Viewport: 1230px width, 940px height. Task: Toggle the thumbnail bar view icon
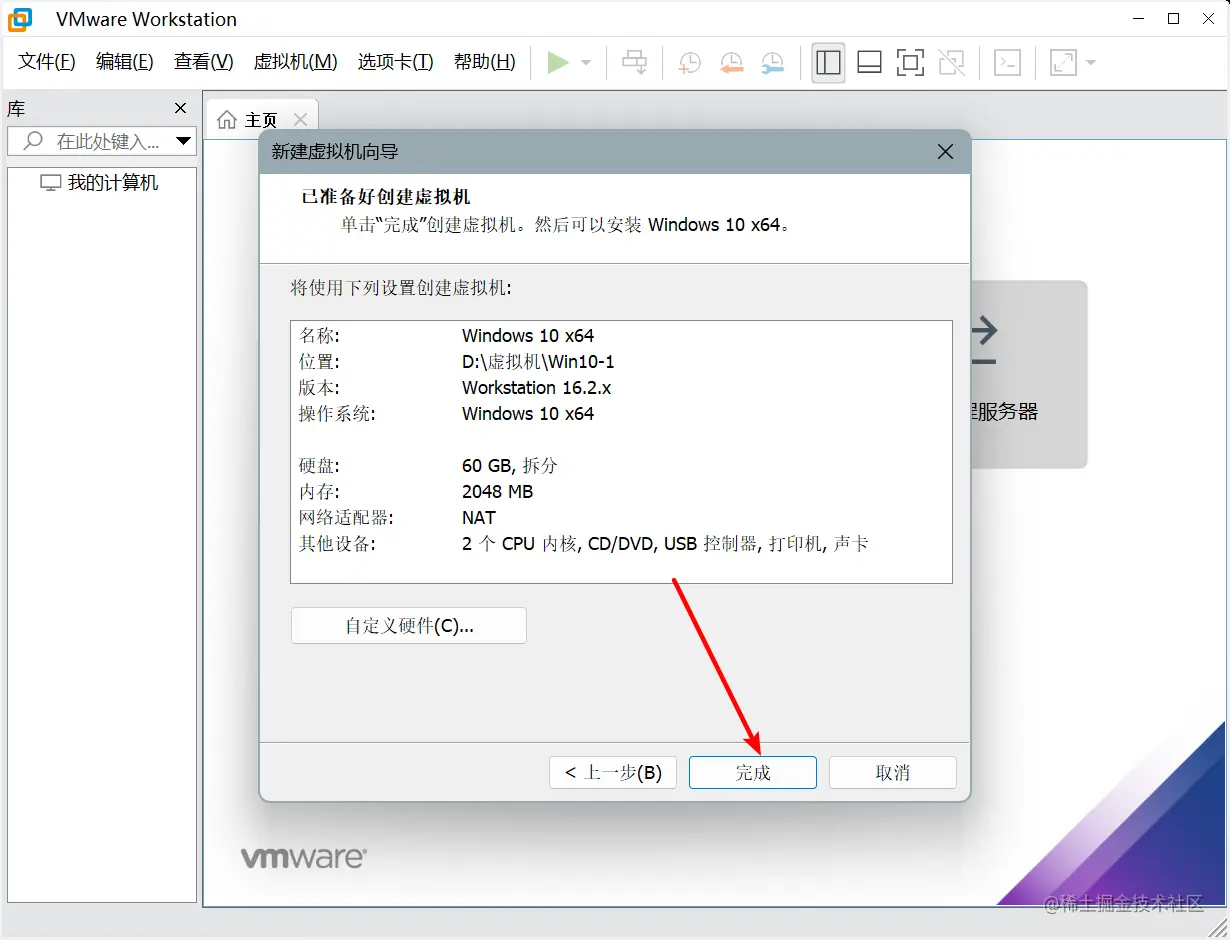click(x=869, y=63)
